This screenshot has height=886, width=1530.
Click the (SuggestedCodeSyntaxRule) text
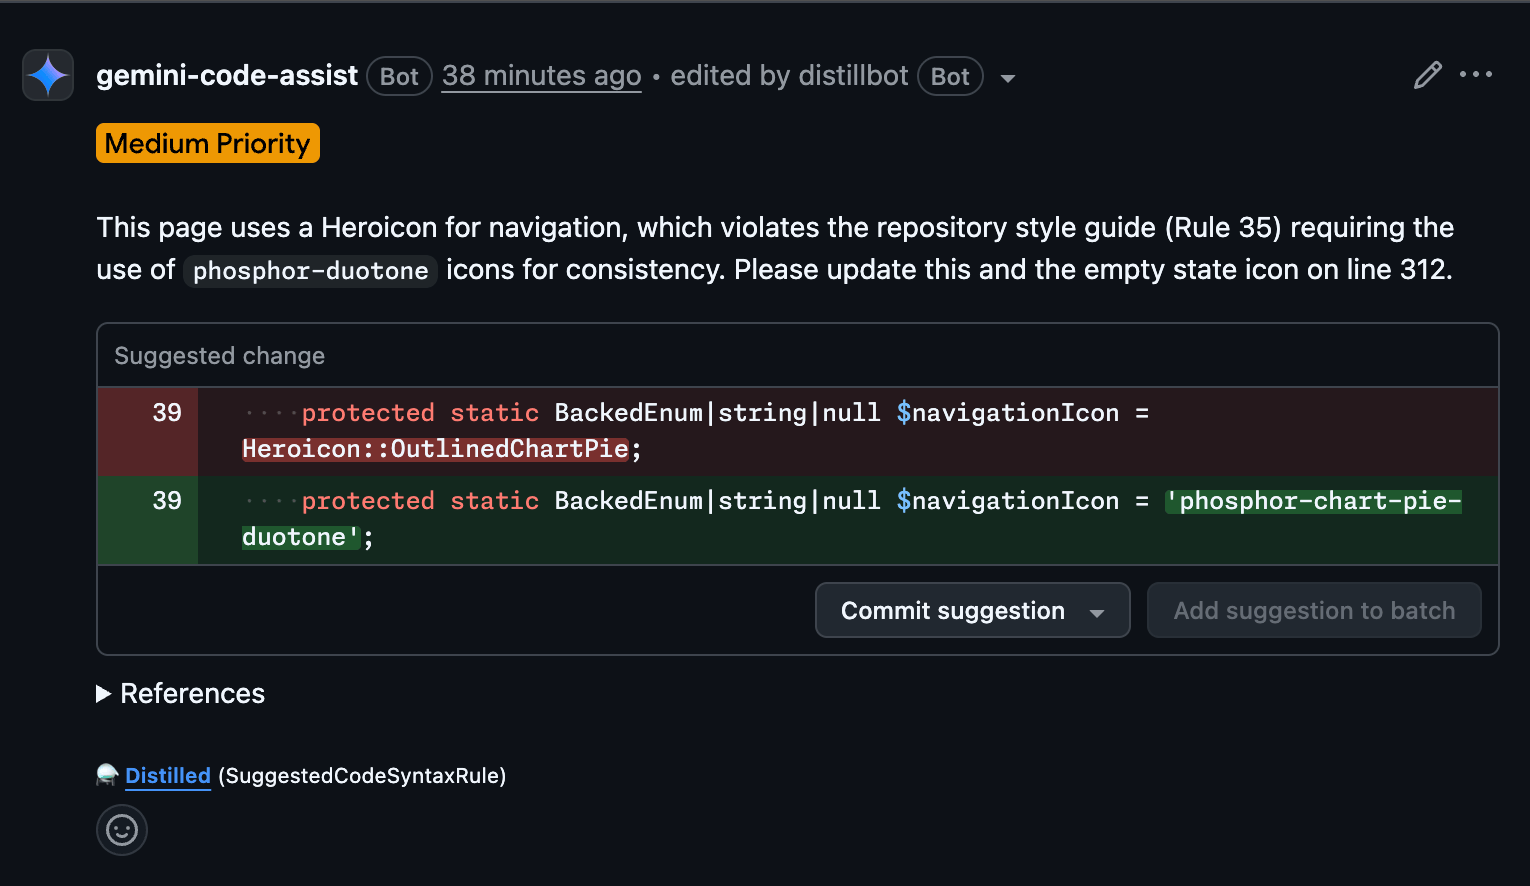tap(362, 776)
